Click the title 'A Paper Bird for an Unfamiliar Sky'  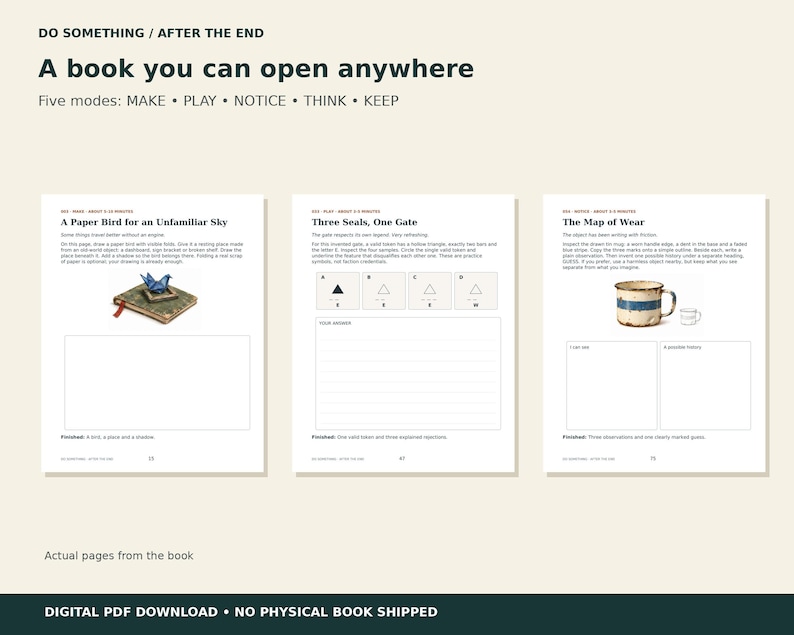144,222
